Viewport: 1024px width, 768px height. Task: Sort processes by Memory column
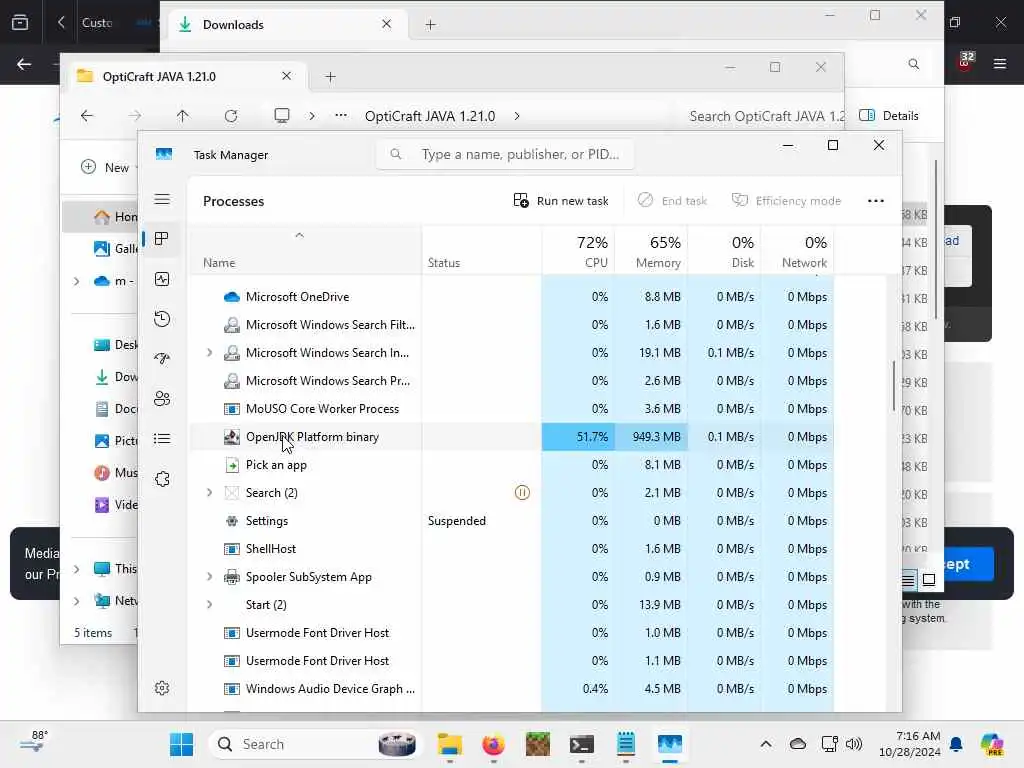click(x=651, y=251)
